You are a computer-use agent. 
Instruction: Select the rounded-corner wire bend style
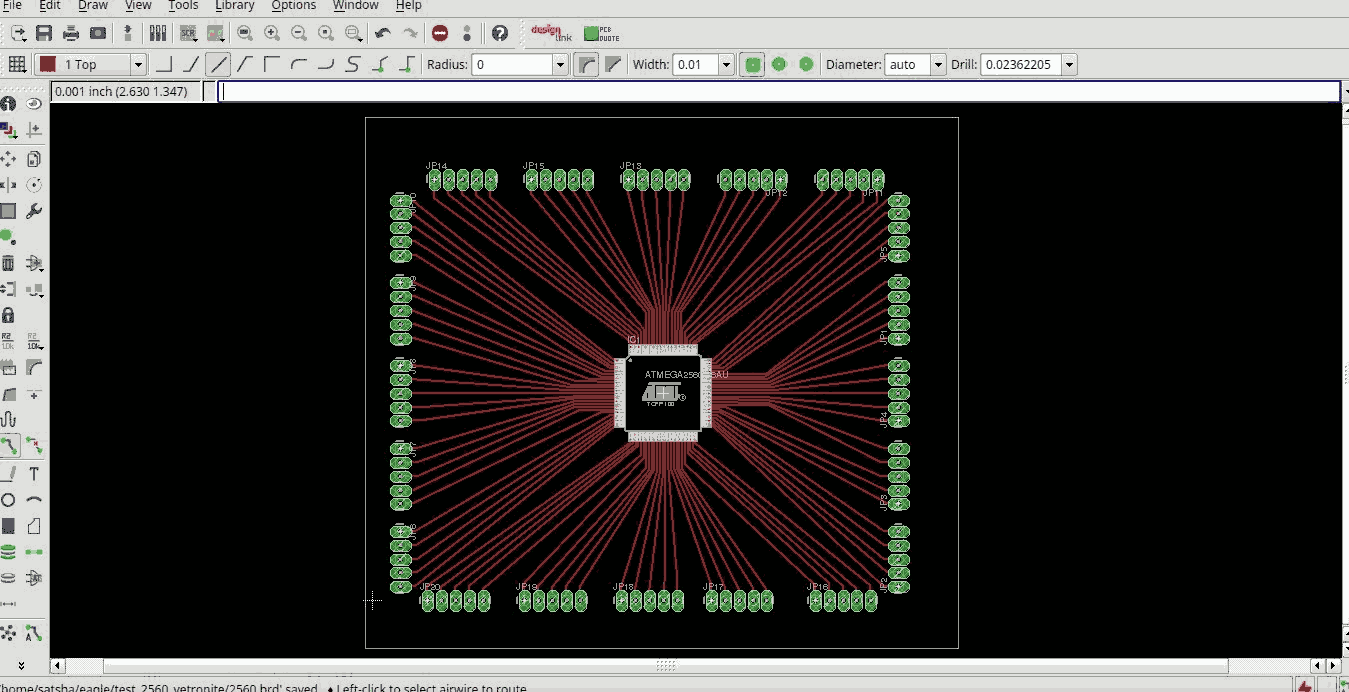tap(299, 65)
